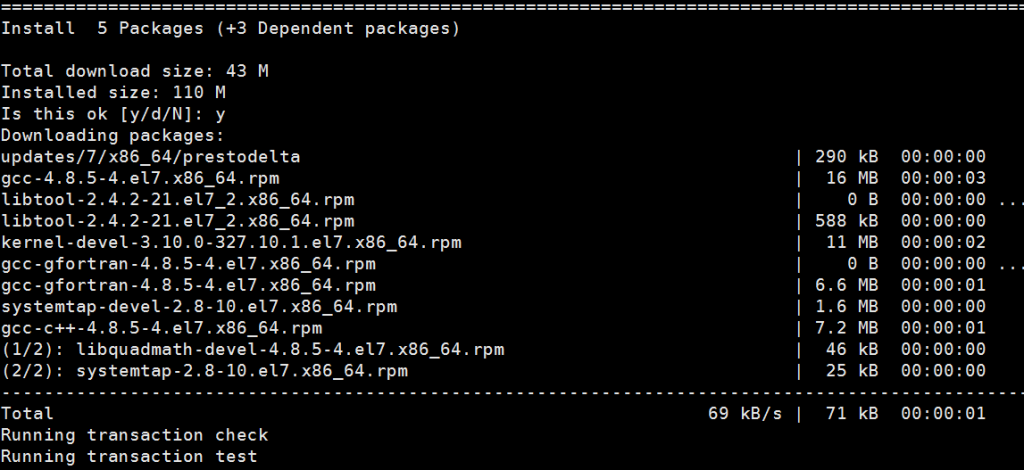Image resolution: width=1024 pixels, height=470 pixels.
Task: Click the 290 kB prestodelta size
Action: (846, 157)
